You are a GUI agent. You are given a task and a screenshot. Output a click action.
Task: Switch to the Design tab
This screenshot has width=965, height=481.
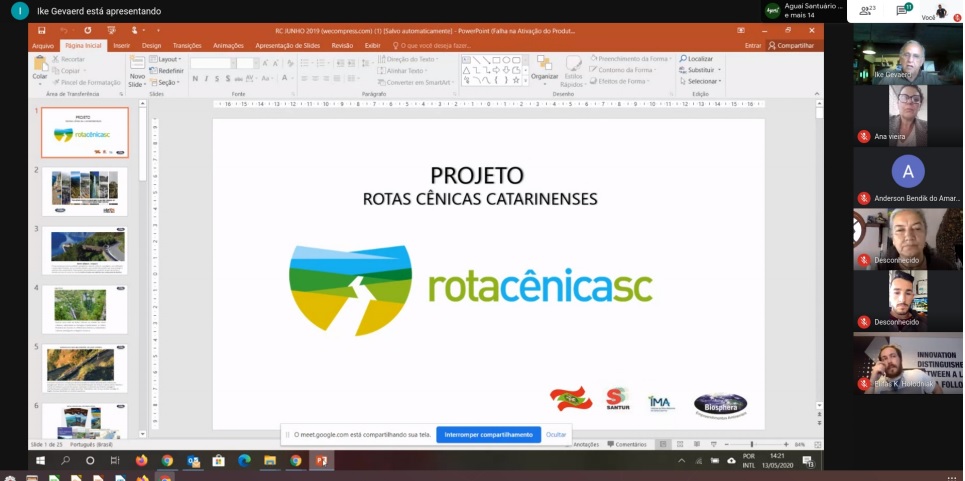point(151,46)
